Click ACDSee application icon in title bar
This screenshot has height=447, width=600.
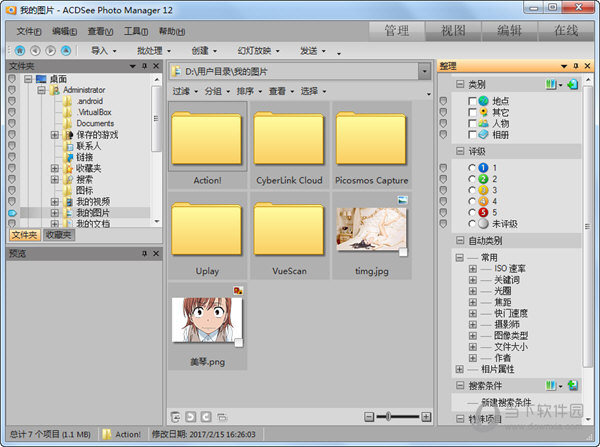tap(11, 10)
